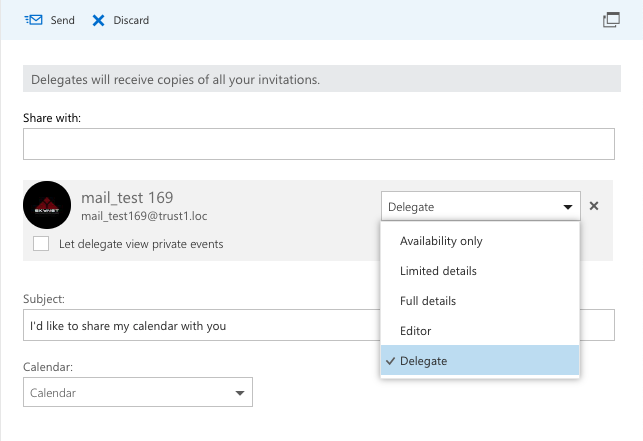Select the checked Delegate option
Viewport: 643px width, 441px height.
pyautogui.click(x=480, y=361)
